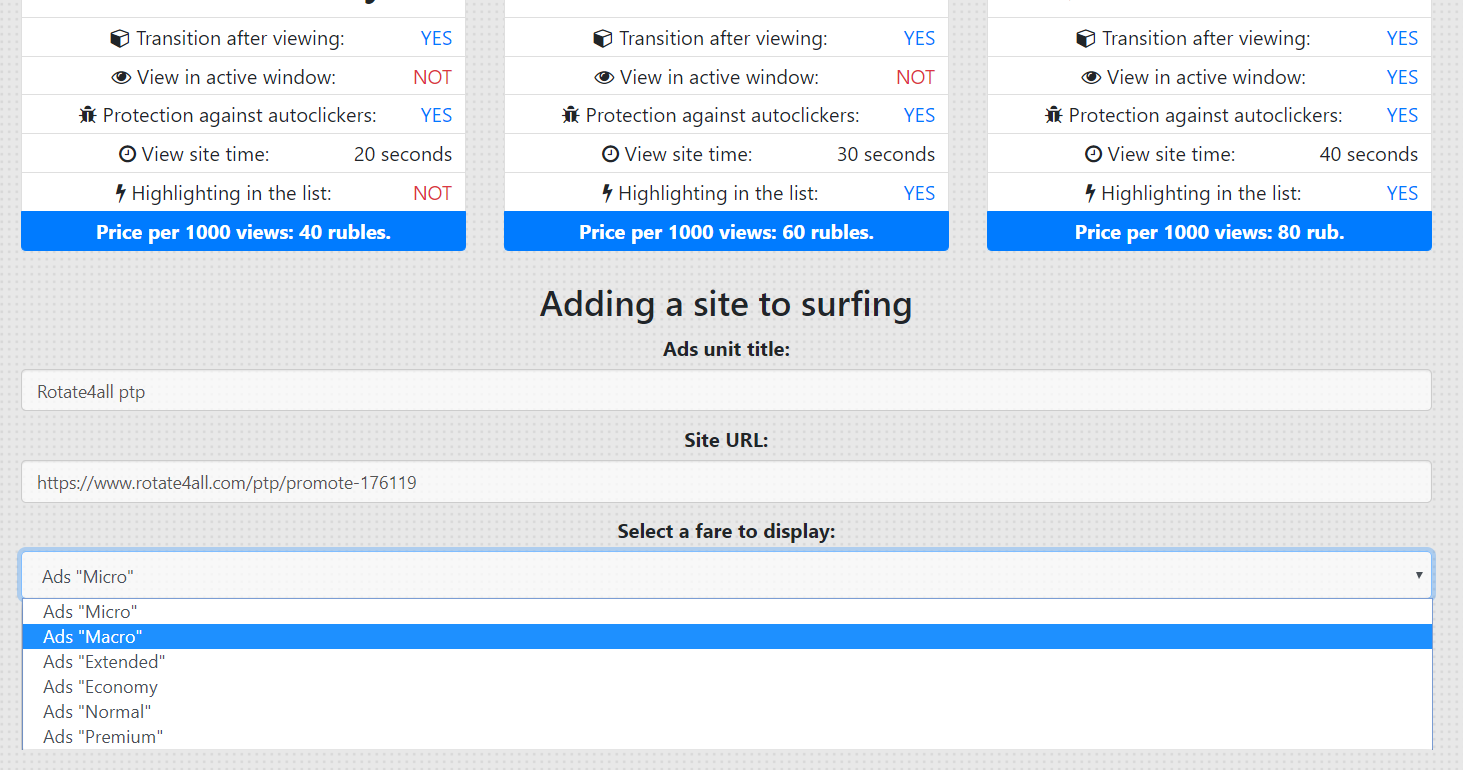Click the eye icon in the 80 rub. plan
Image resolution: width=1463 pixels, height=770 pixels.
click(1091, 77)
